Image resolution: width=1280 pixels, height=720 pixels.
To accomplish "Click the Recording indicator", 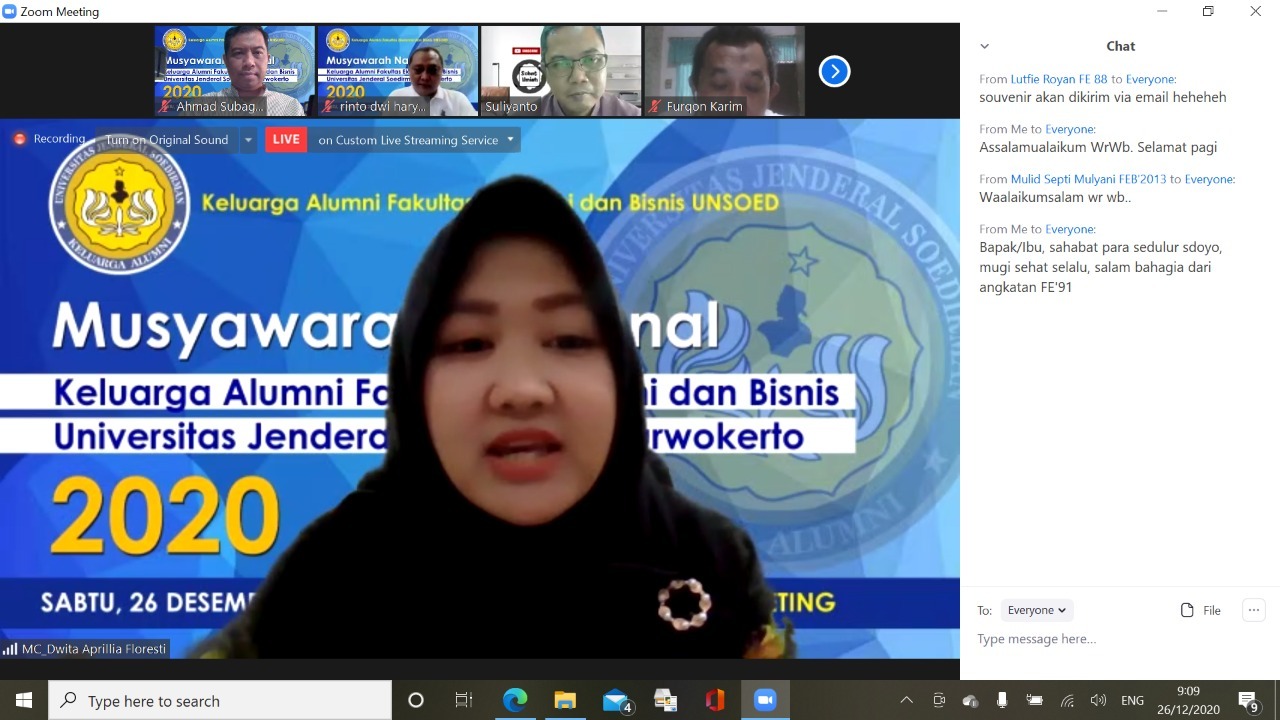I will 50,139.
